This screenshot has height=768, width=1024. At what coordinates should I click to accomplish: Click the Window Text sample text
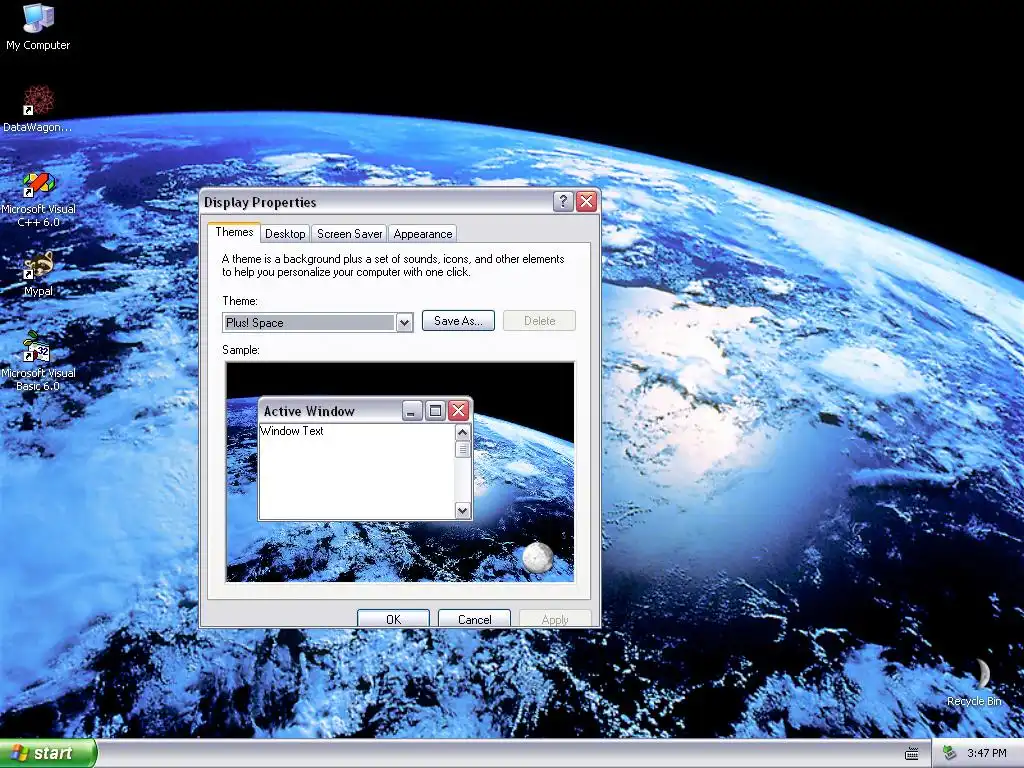tap(291, 431)
